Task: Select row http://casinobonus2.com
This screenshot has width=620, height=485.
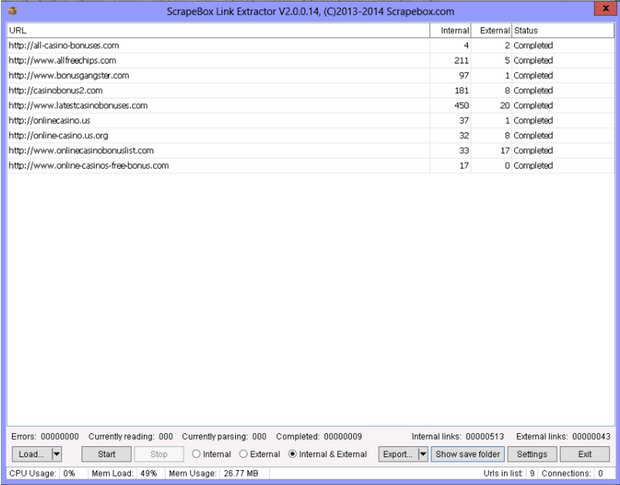Action: (310, 91)
